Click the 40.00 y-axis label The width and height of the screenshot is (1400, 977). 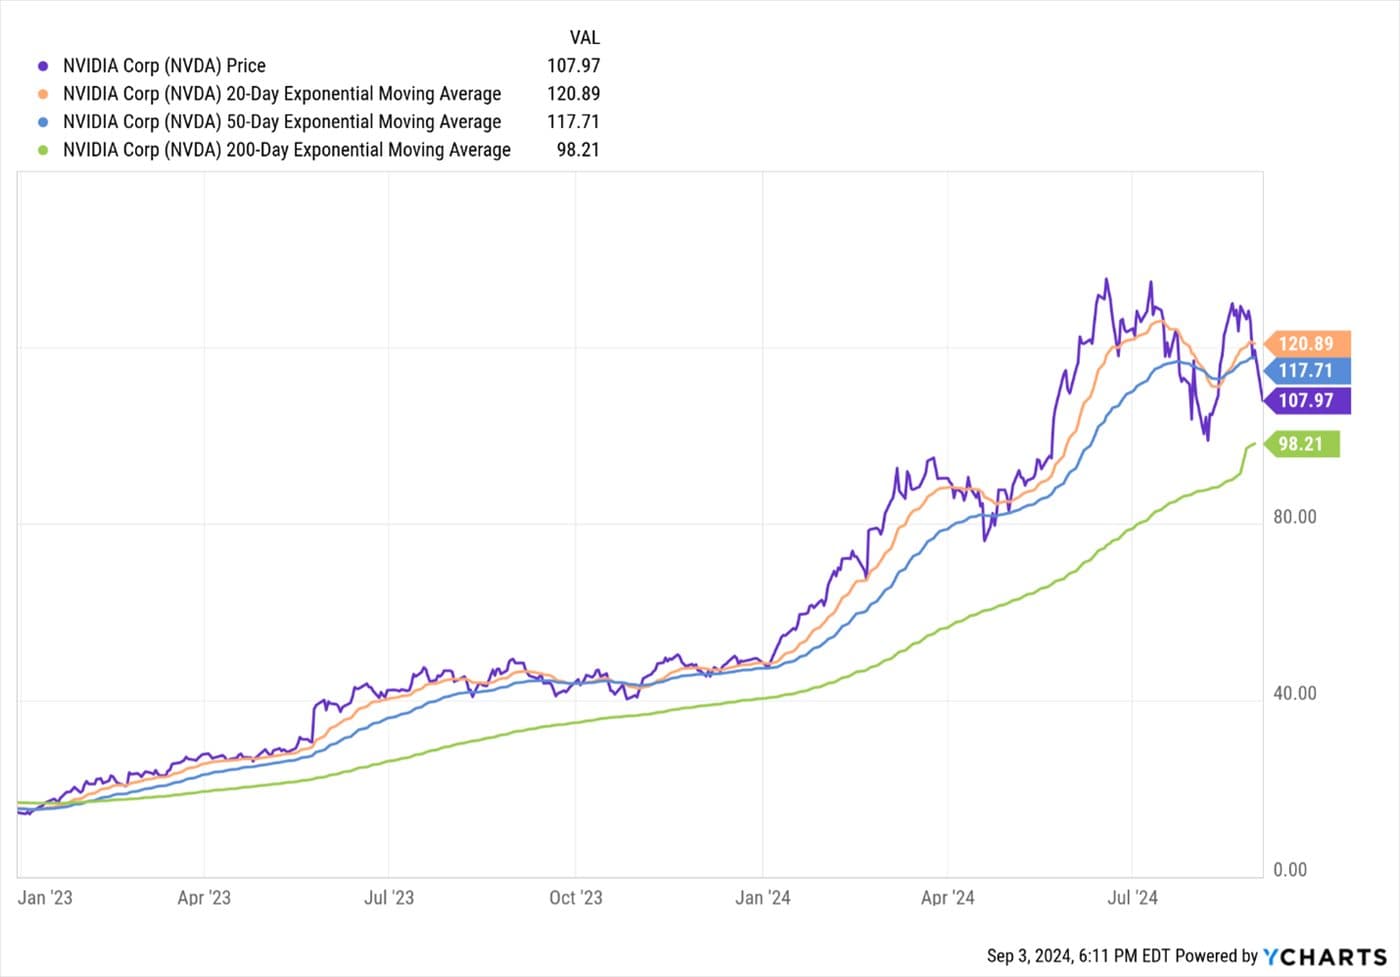[x=1295, y=693]
